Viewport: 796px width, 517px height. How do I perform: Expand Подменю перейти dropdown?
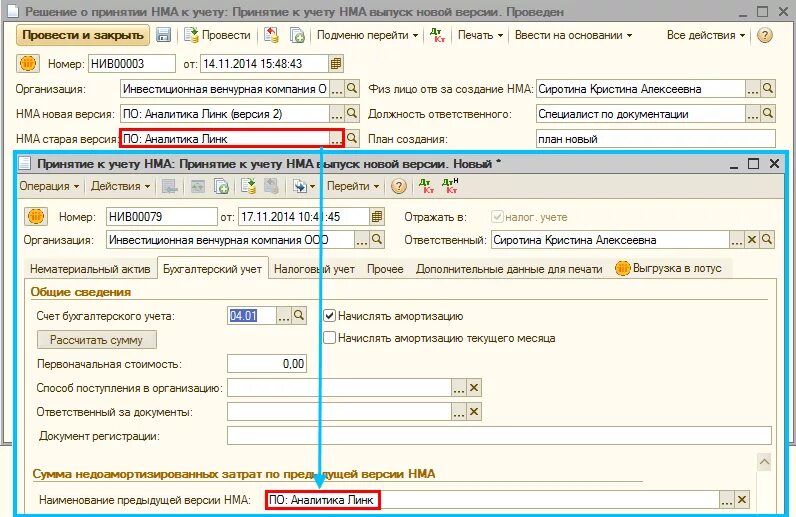coord(368,35)
